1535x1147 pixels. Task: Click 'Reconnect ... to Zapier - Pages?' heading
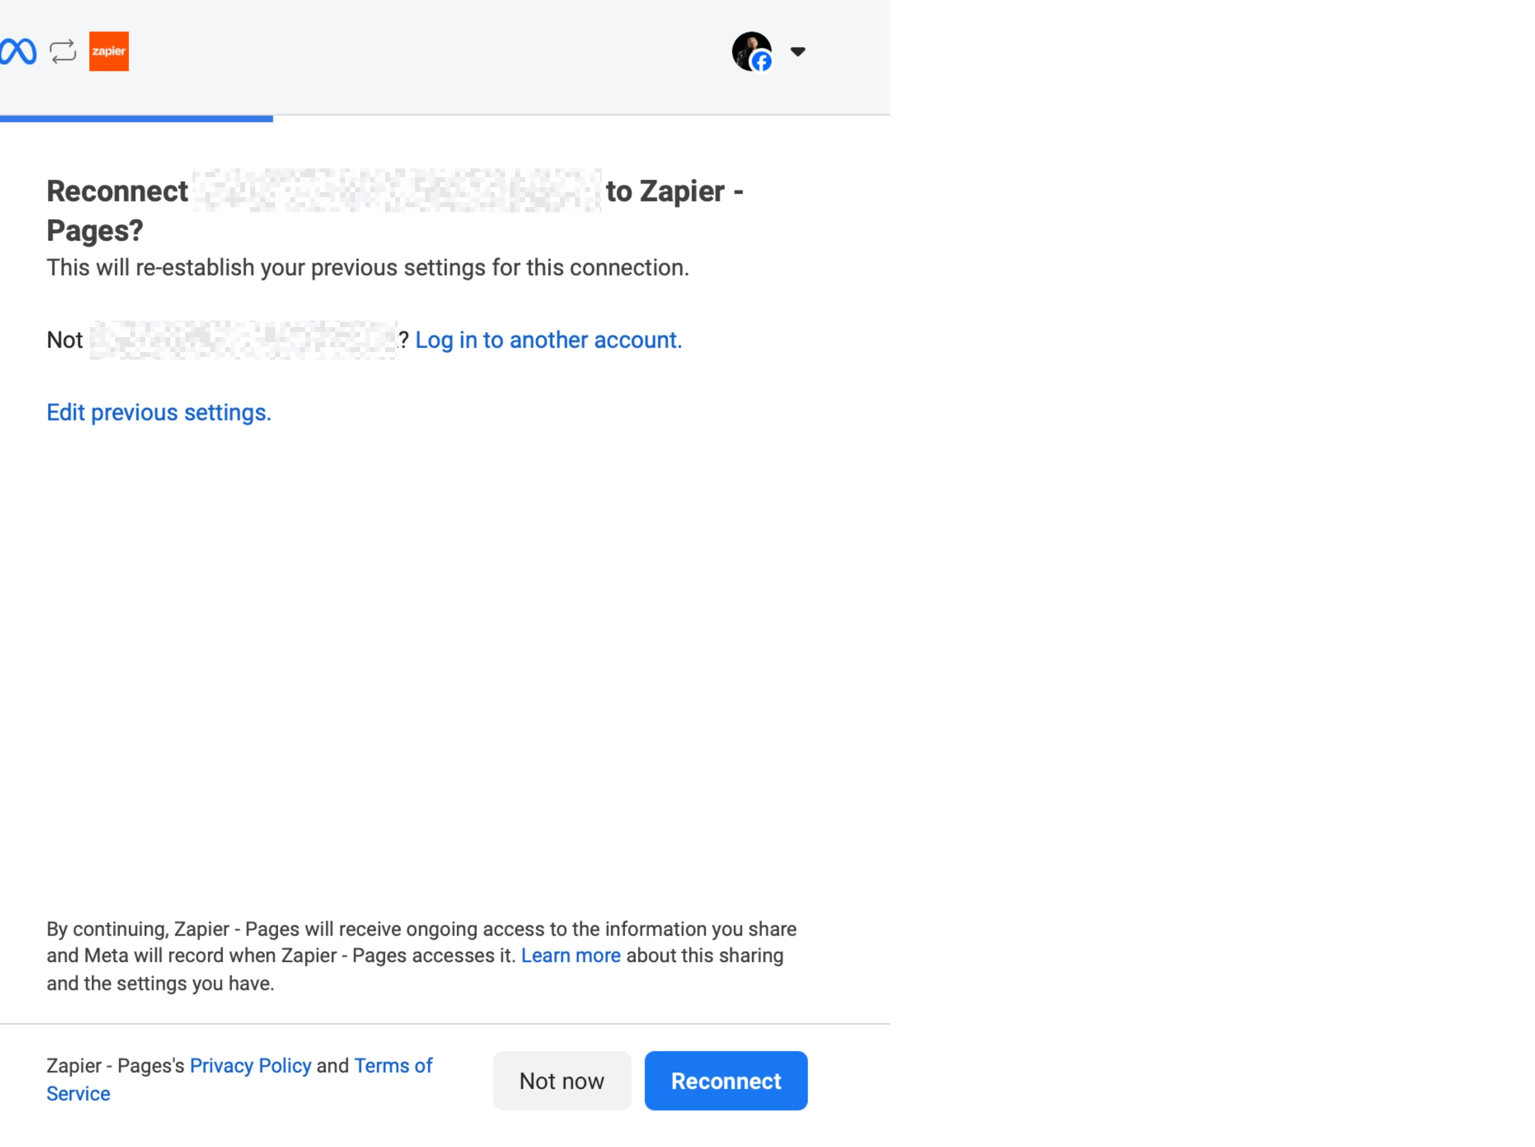pyautogui.click(x=395, y=210)
